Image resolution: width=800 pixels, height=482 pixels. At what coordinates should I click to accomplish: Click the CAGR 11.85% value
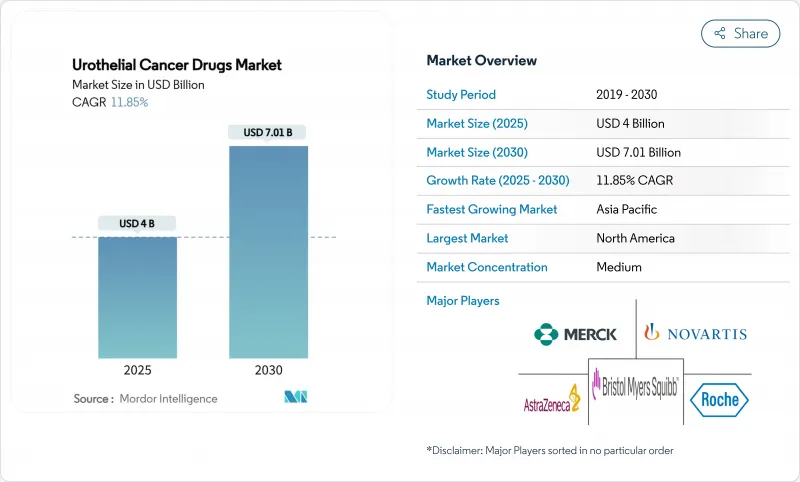pyautogui.click(x=128, y=102)
